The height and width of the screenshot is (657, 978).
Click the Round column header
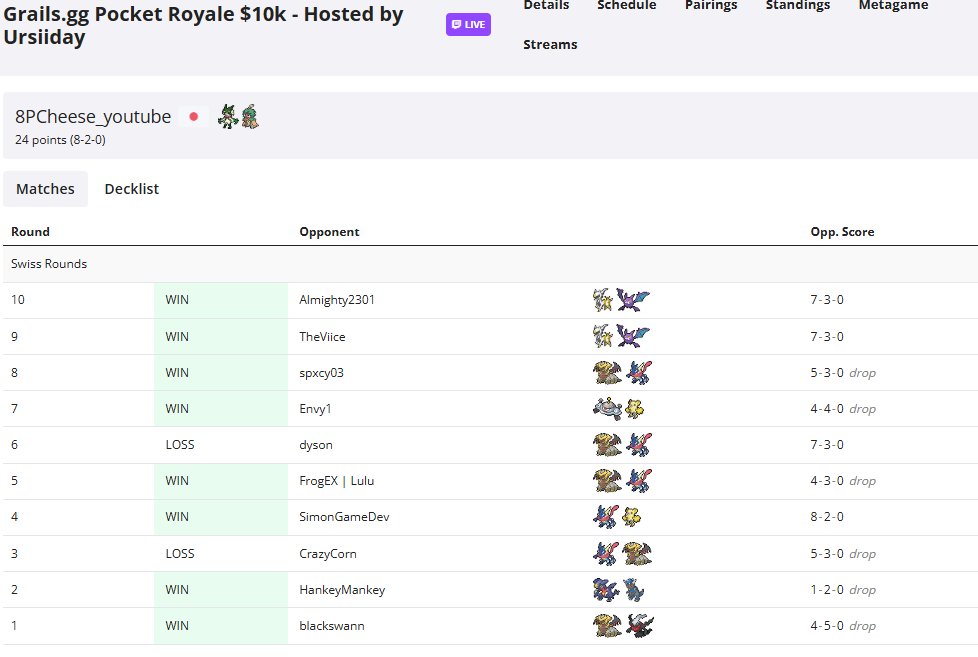click(30, 232)
